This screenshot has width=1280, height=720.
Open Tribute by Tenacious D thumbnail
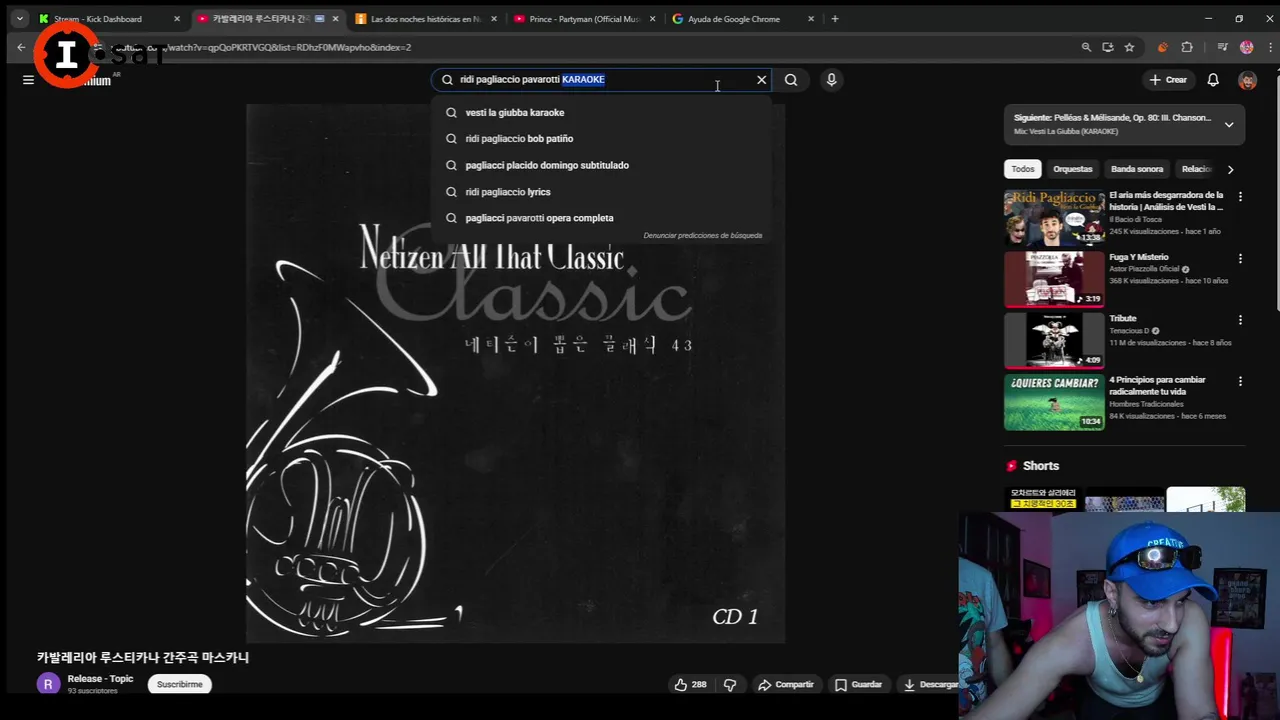pos(1054,340)
